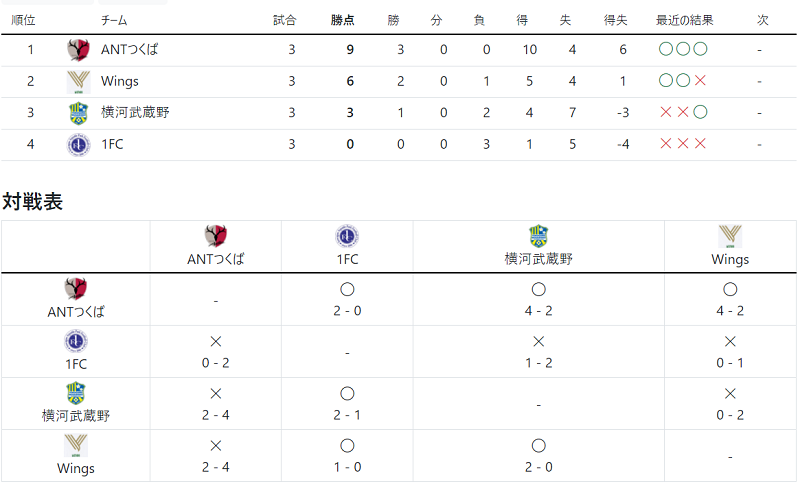Click 1FC emblem in match table column header
The height and width of the screenshot is (486, 800).
point(347,236)
